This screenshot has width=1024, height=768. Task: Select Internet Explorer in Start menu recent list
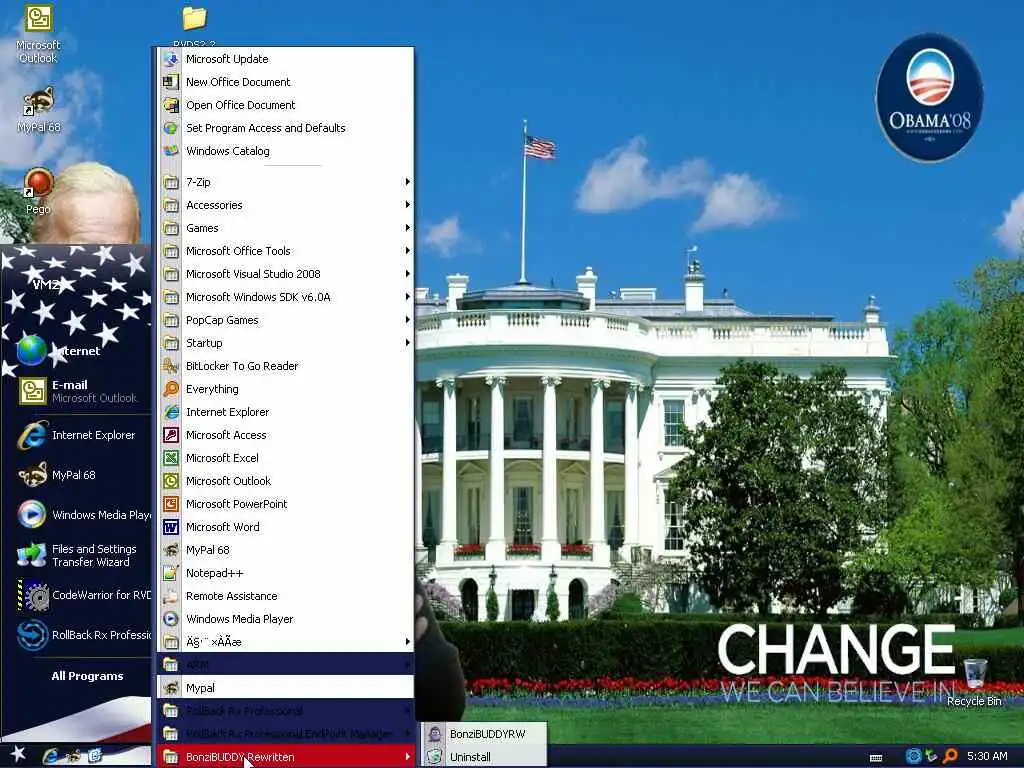click(76, 435)
